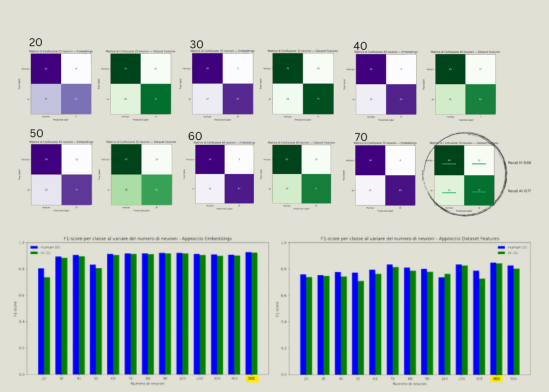Image resolution: width=549 pixels, height=392 pixels.
Task: Click green AI (1) legend swatch in Embeddings chart
Action: pos(34,253)
